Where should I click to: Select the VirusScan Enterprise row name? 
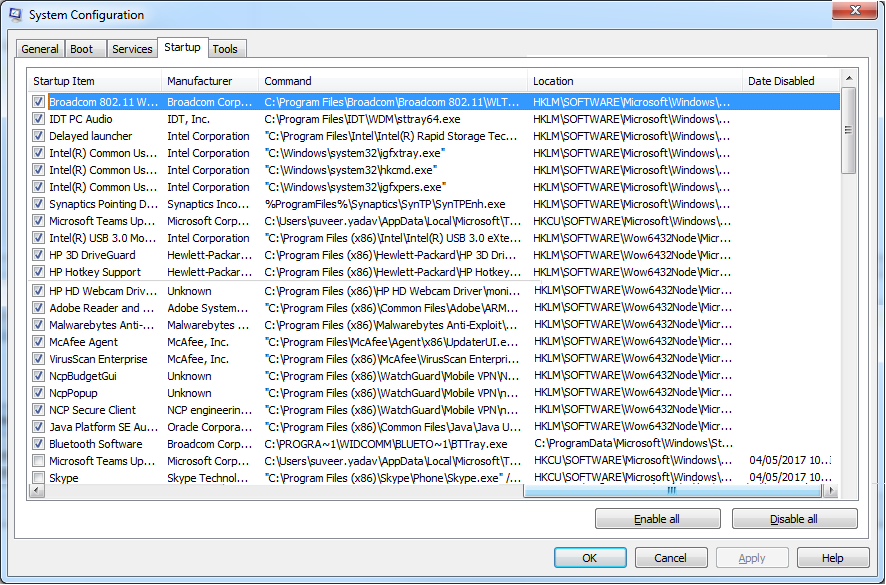pos(98,358)
